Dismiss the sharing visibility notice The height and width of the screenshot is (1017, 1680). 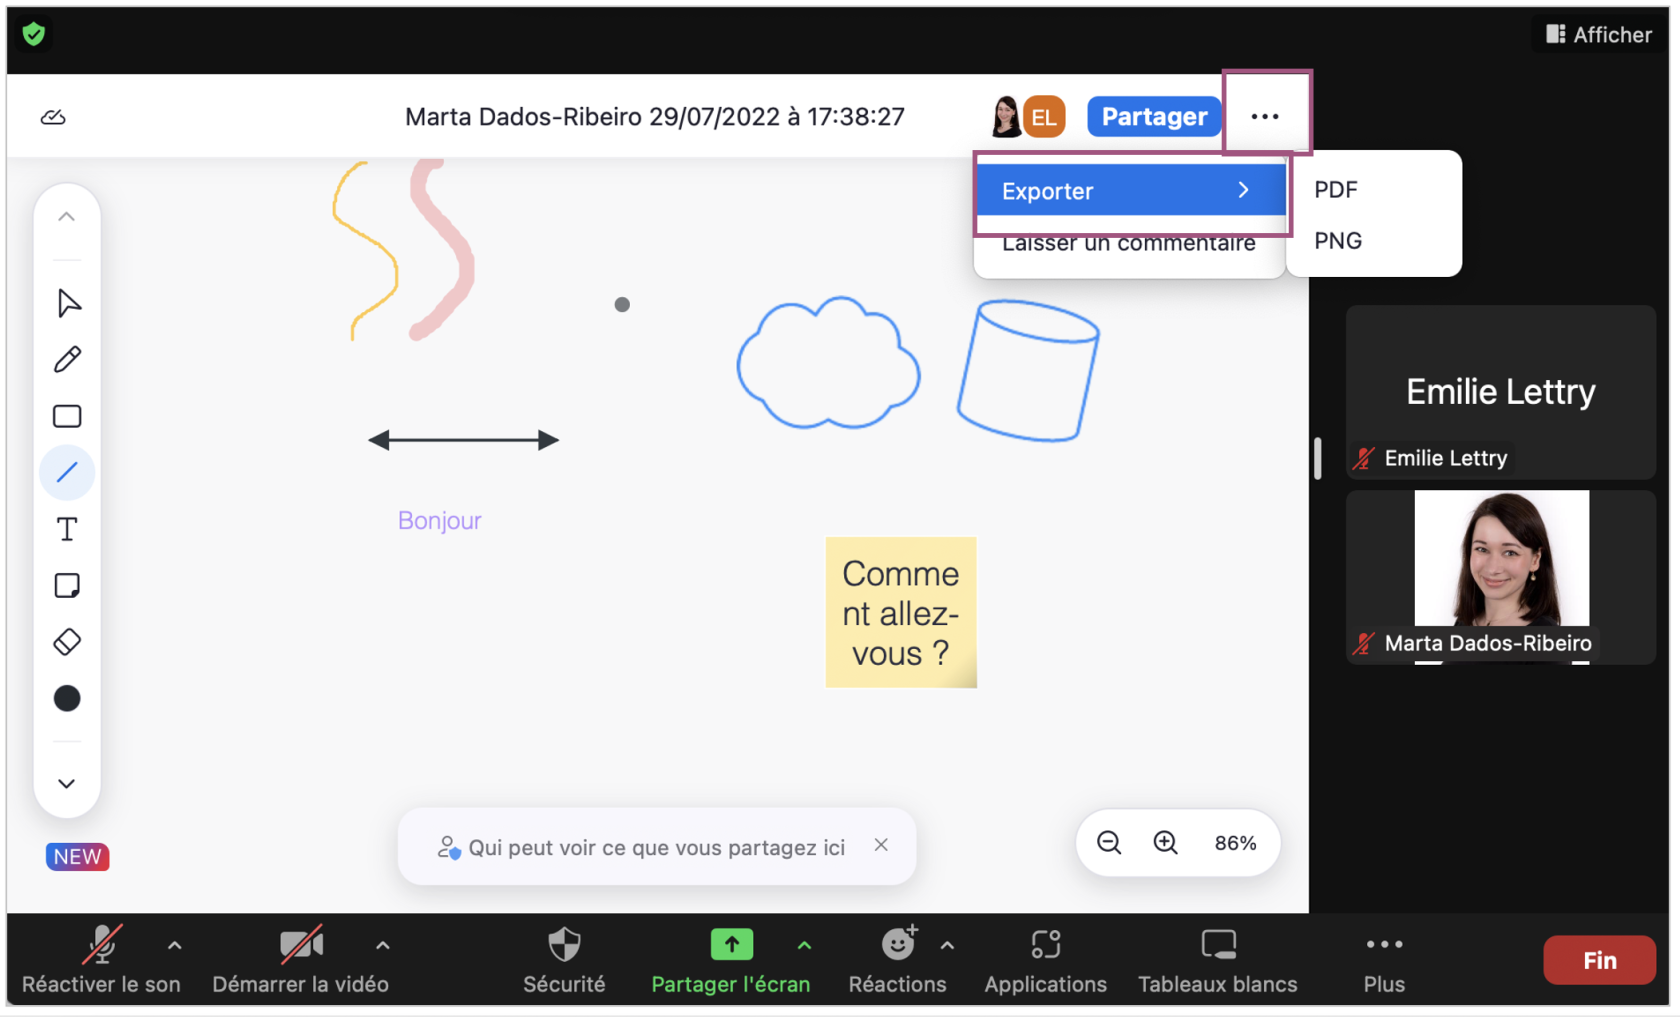pos(881,845)
